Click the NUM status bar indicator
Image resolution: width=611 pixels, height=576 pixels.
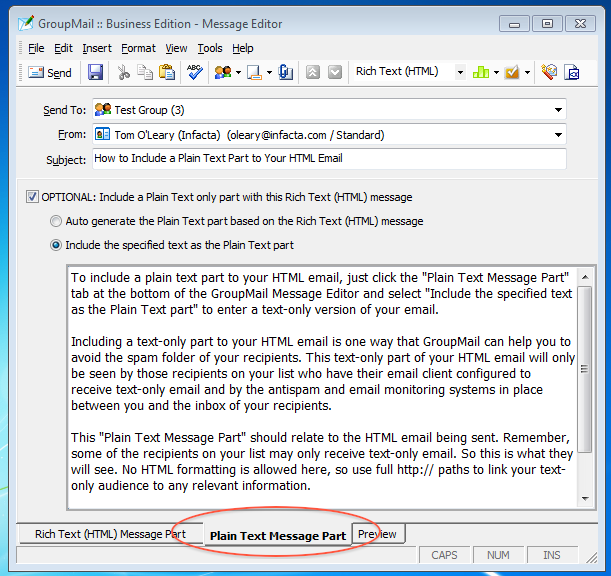(x=498, y=555)
